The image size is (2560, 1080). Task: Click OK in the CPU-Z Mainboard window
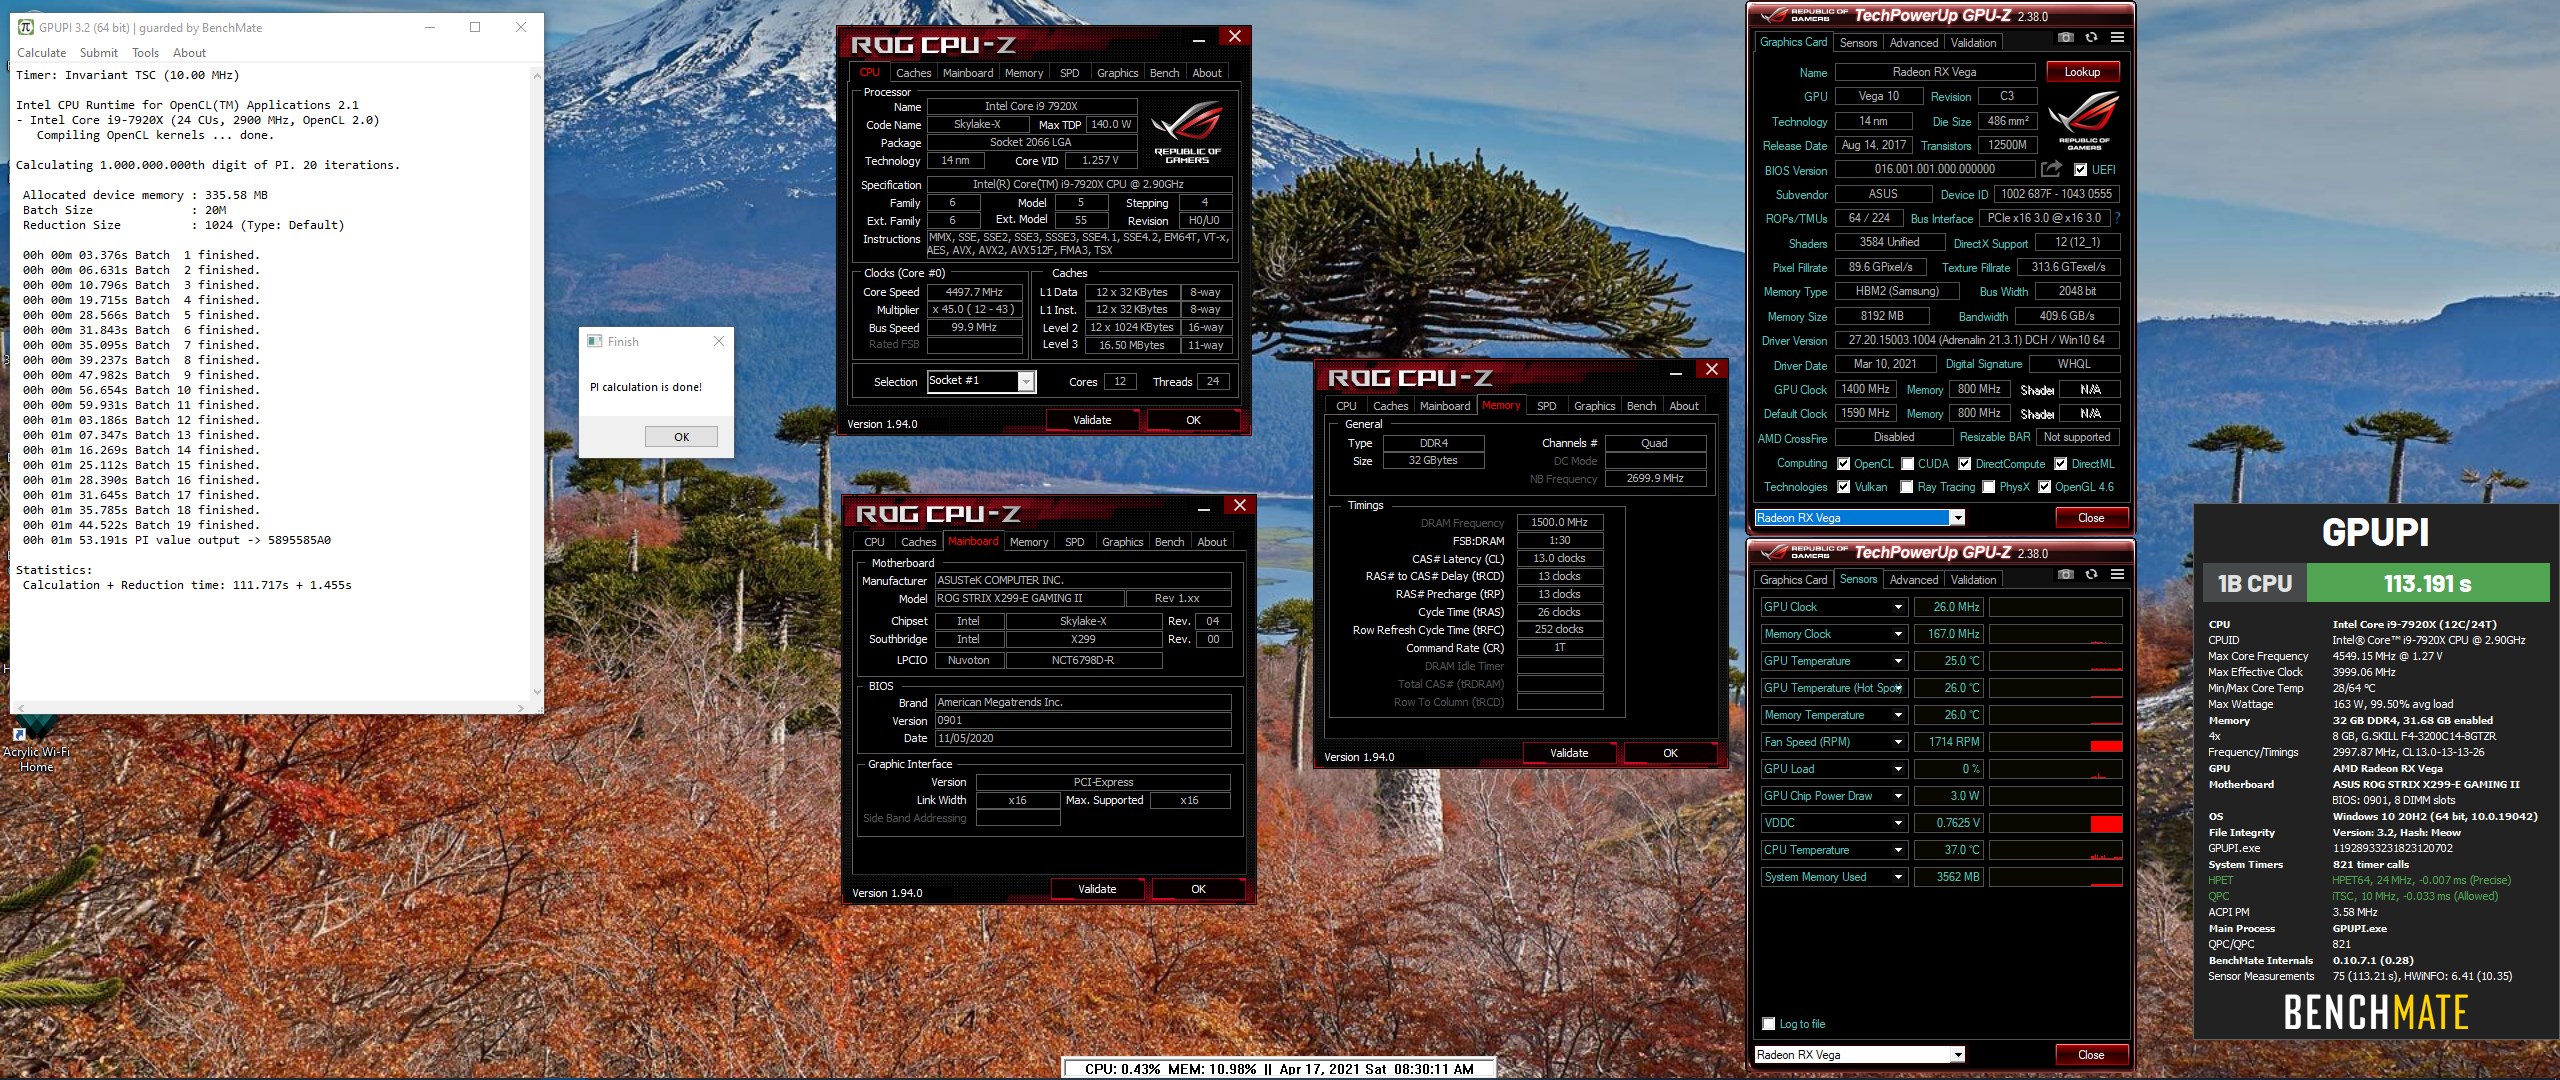1198,889
